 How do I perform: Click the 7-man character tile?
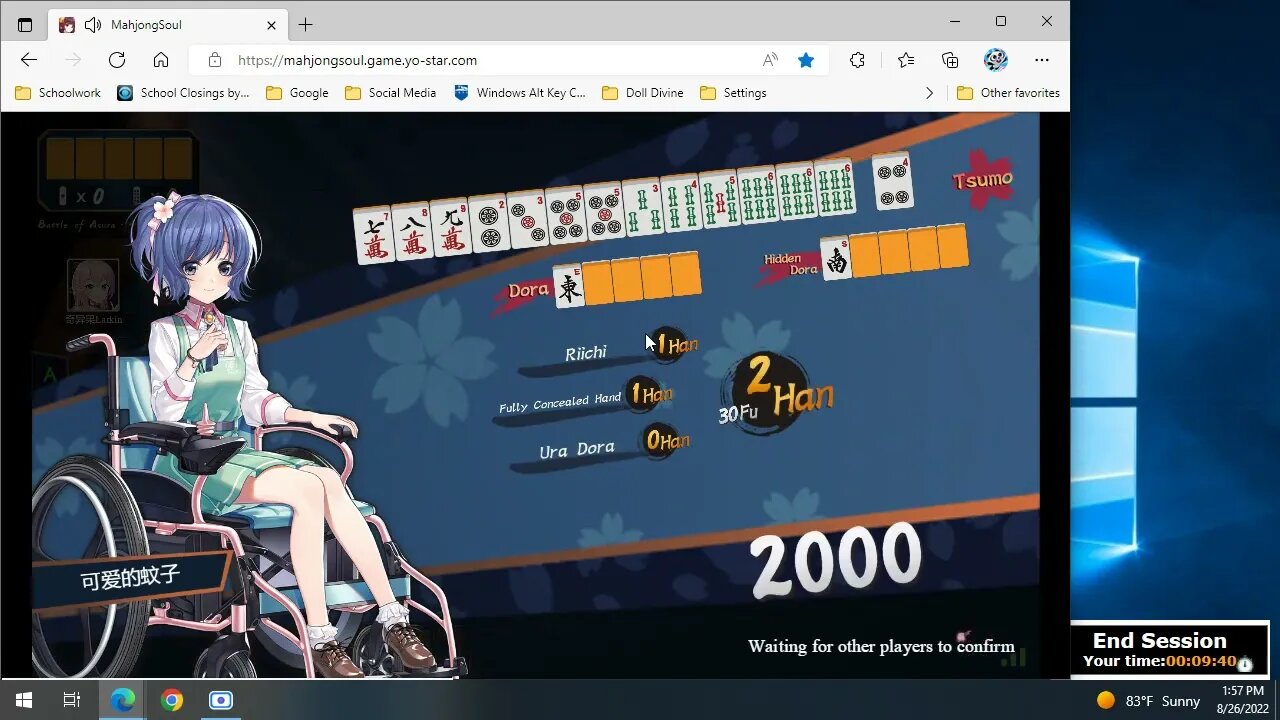(374, 236)
